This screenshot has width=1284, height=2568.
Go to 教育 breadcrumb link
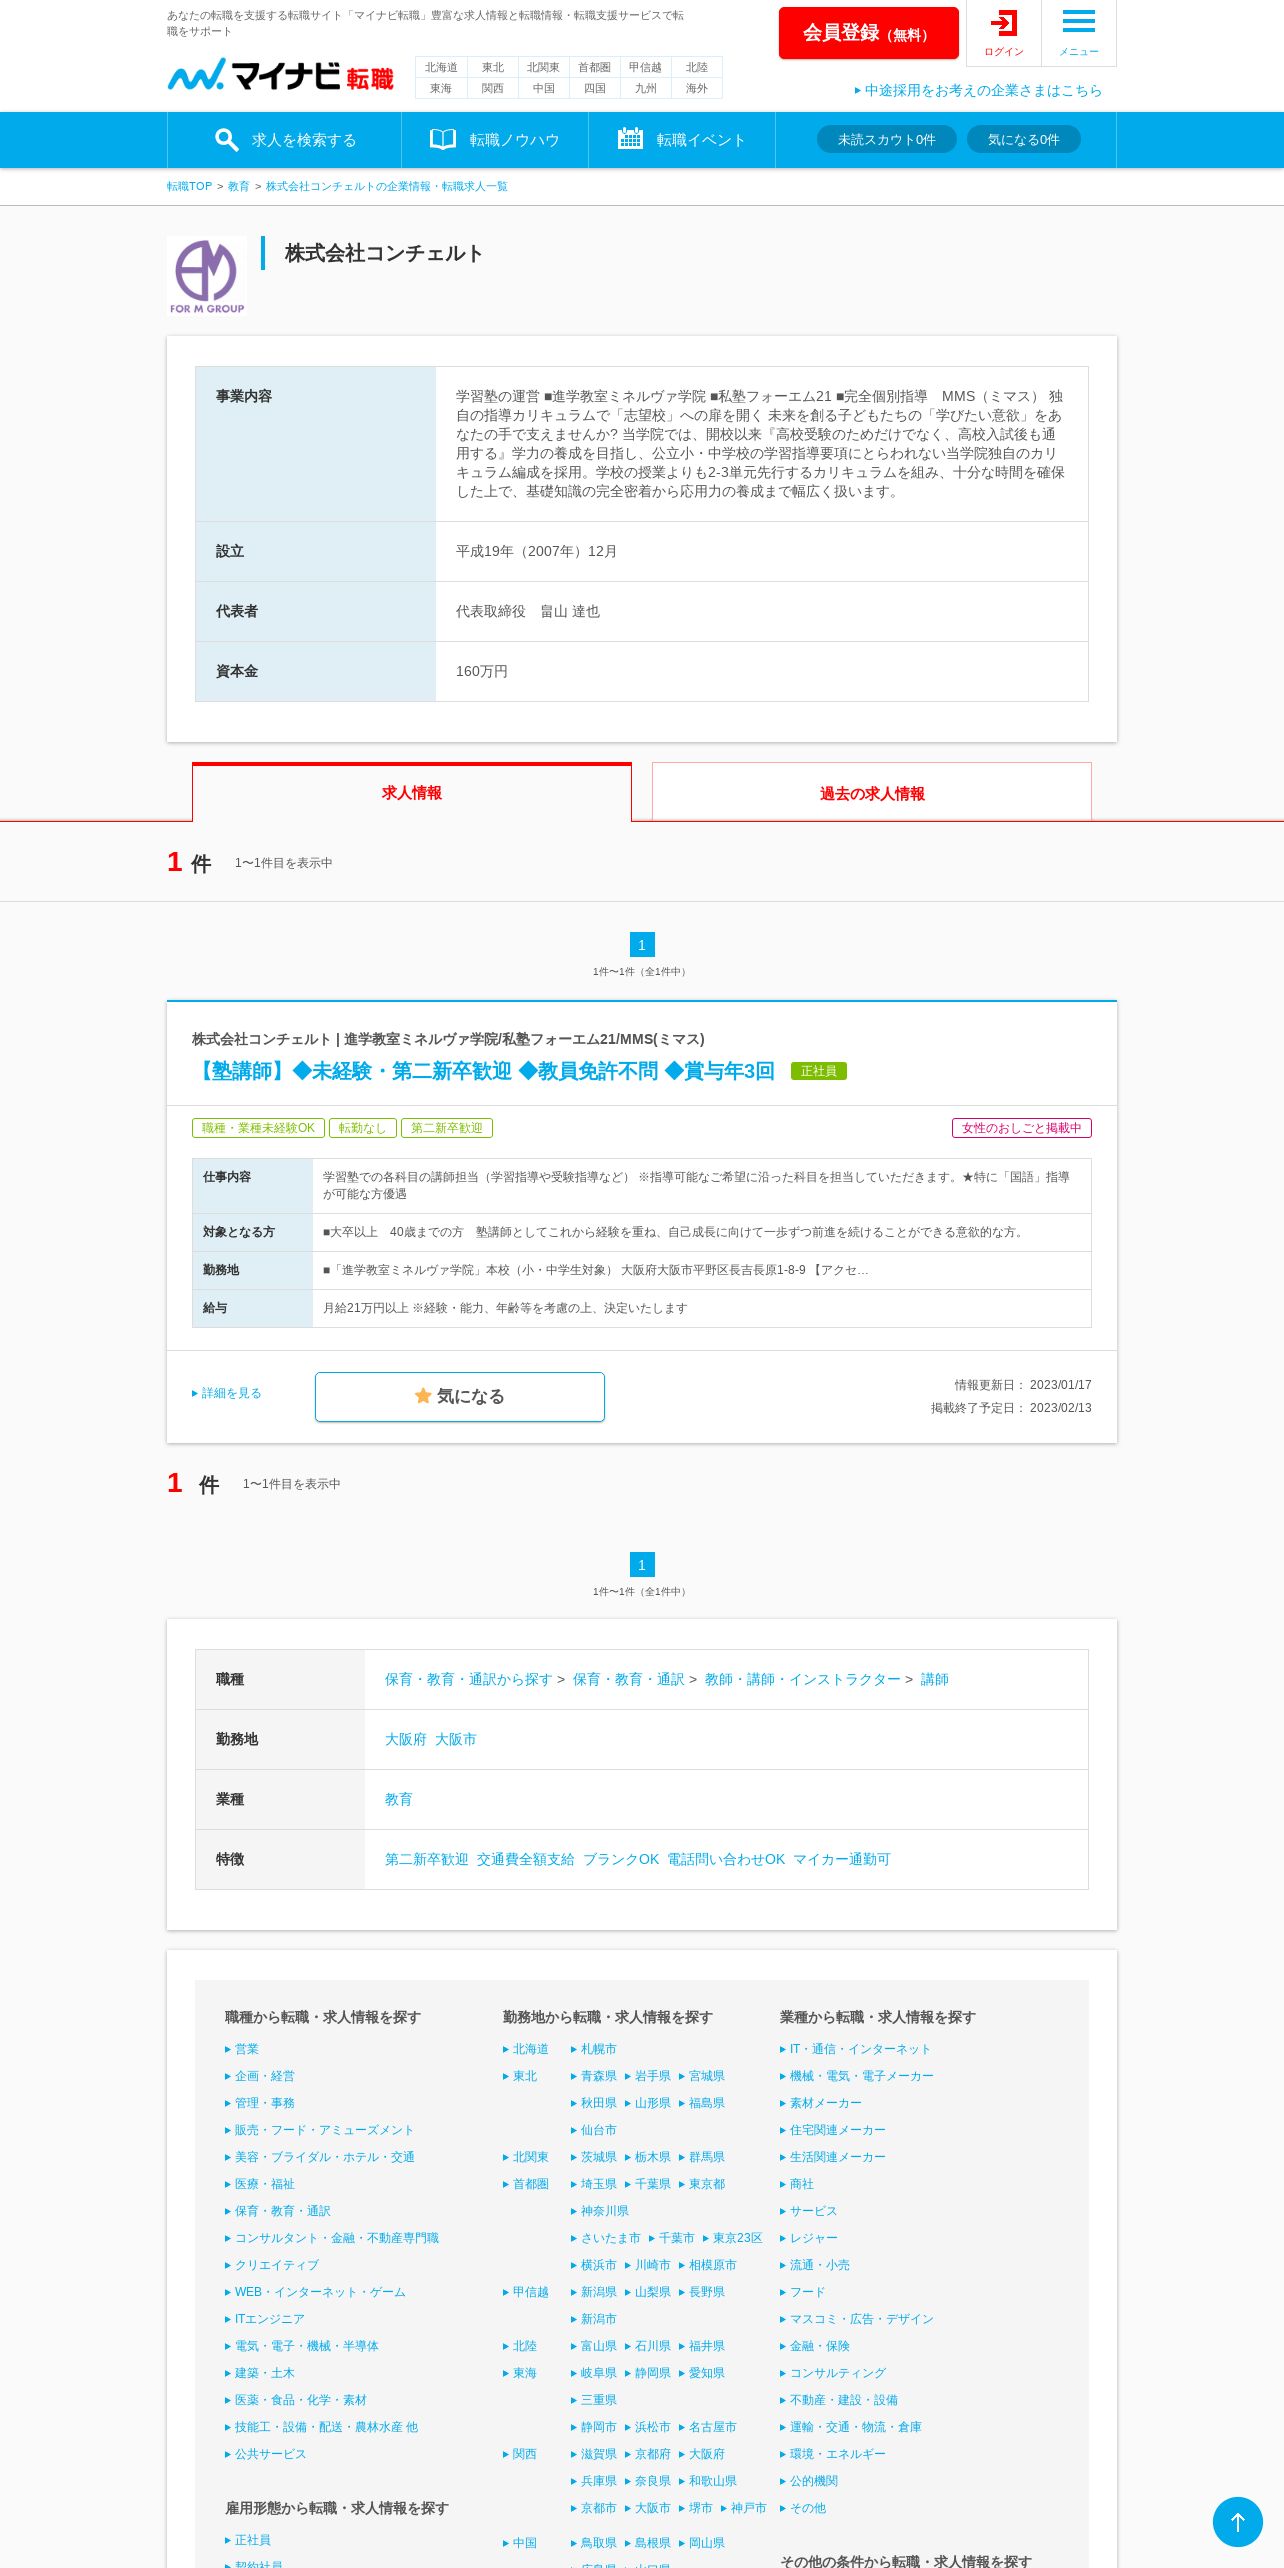tap(238, 186)
